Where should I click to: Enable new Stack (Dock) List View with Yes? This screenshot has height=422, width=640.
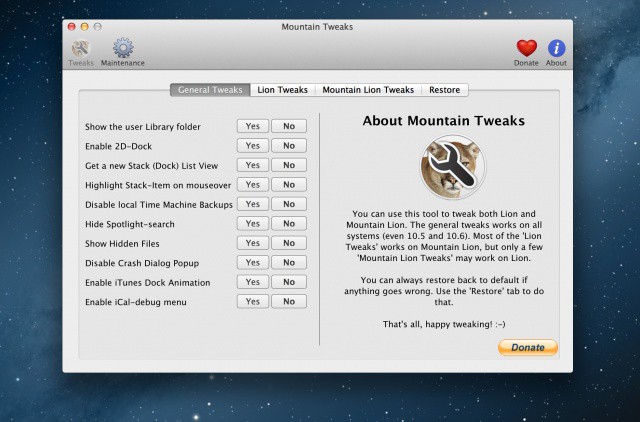tap(253, 165)
